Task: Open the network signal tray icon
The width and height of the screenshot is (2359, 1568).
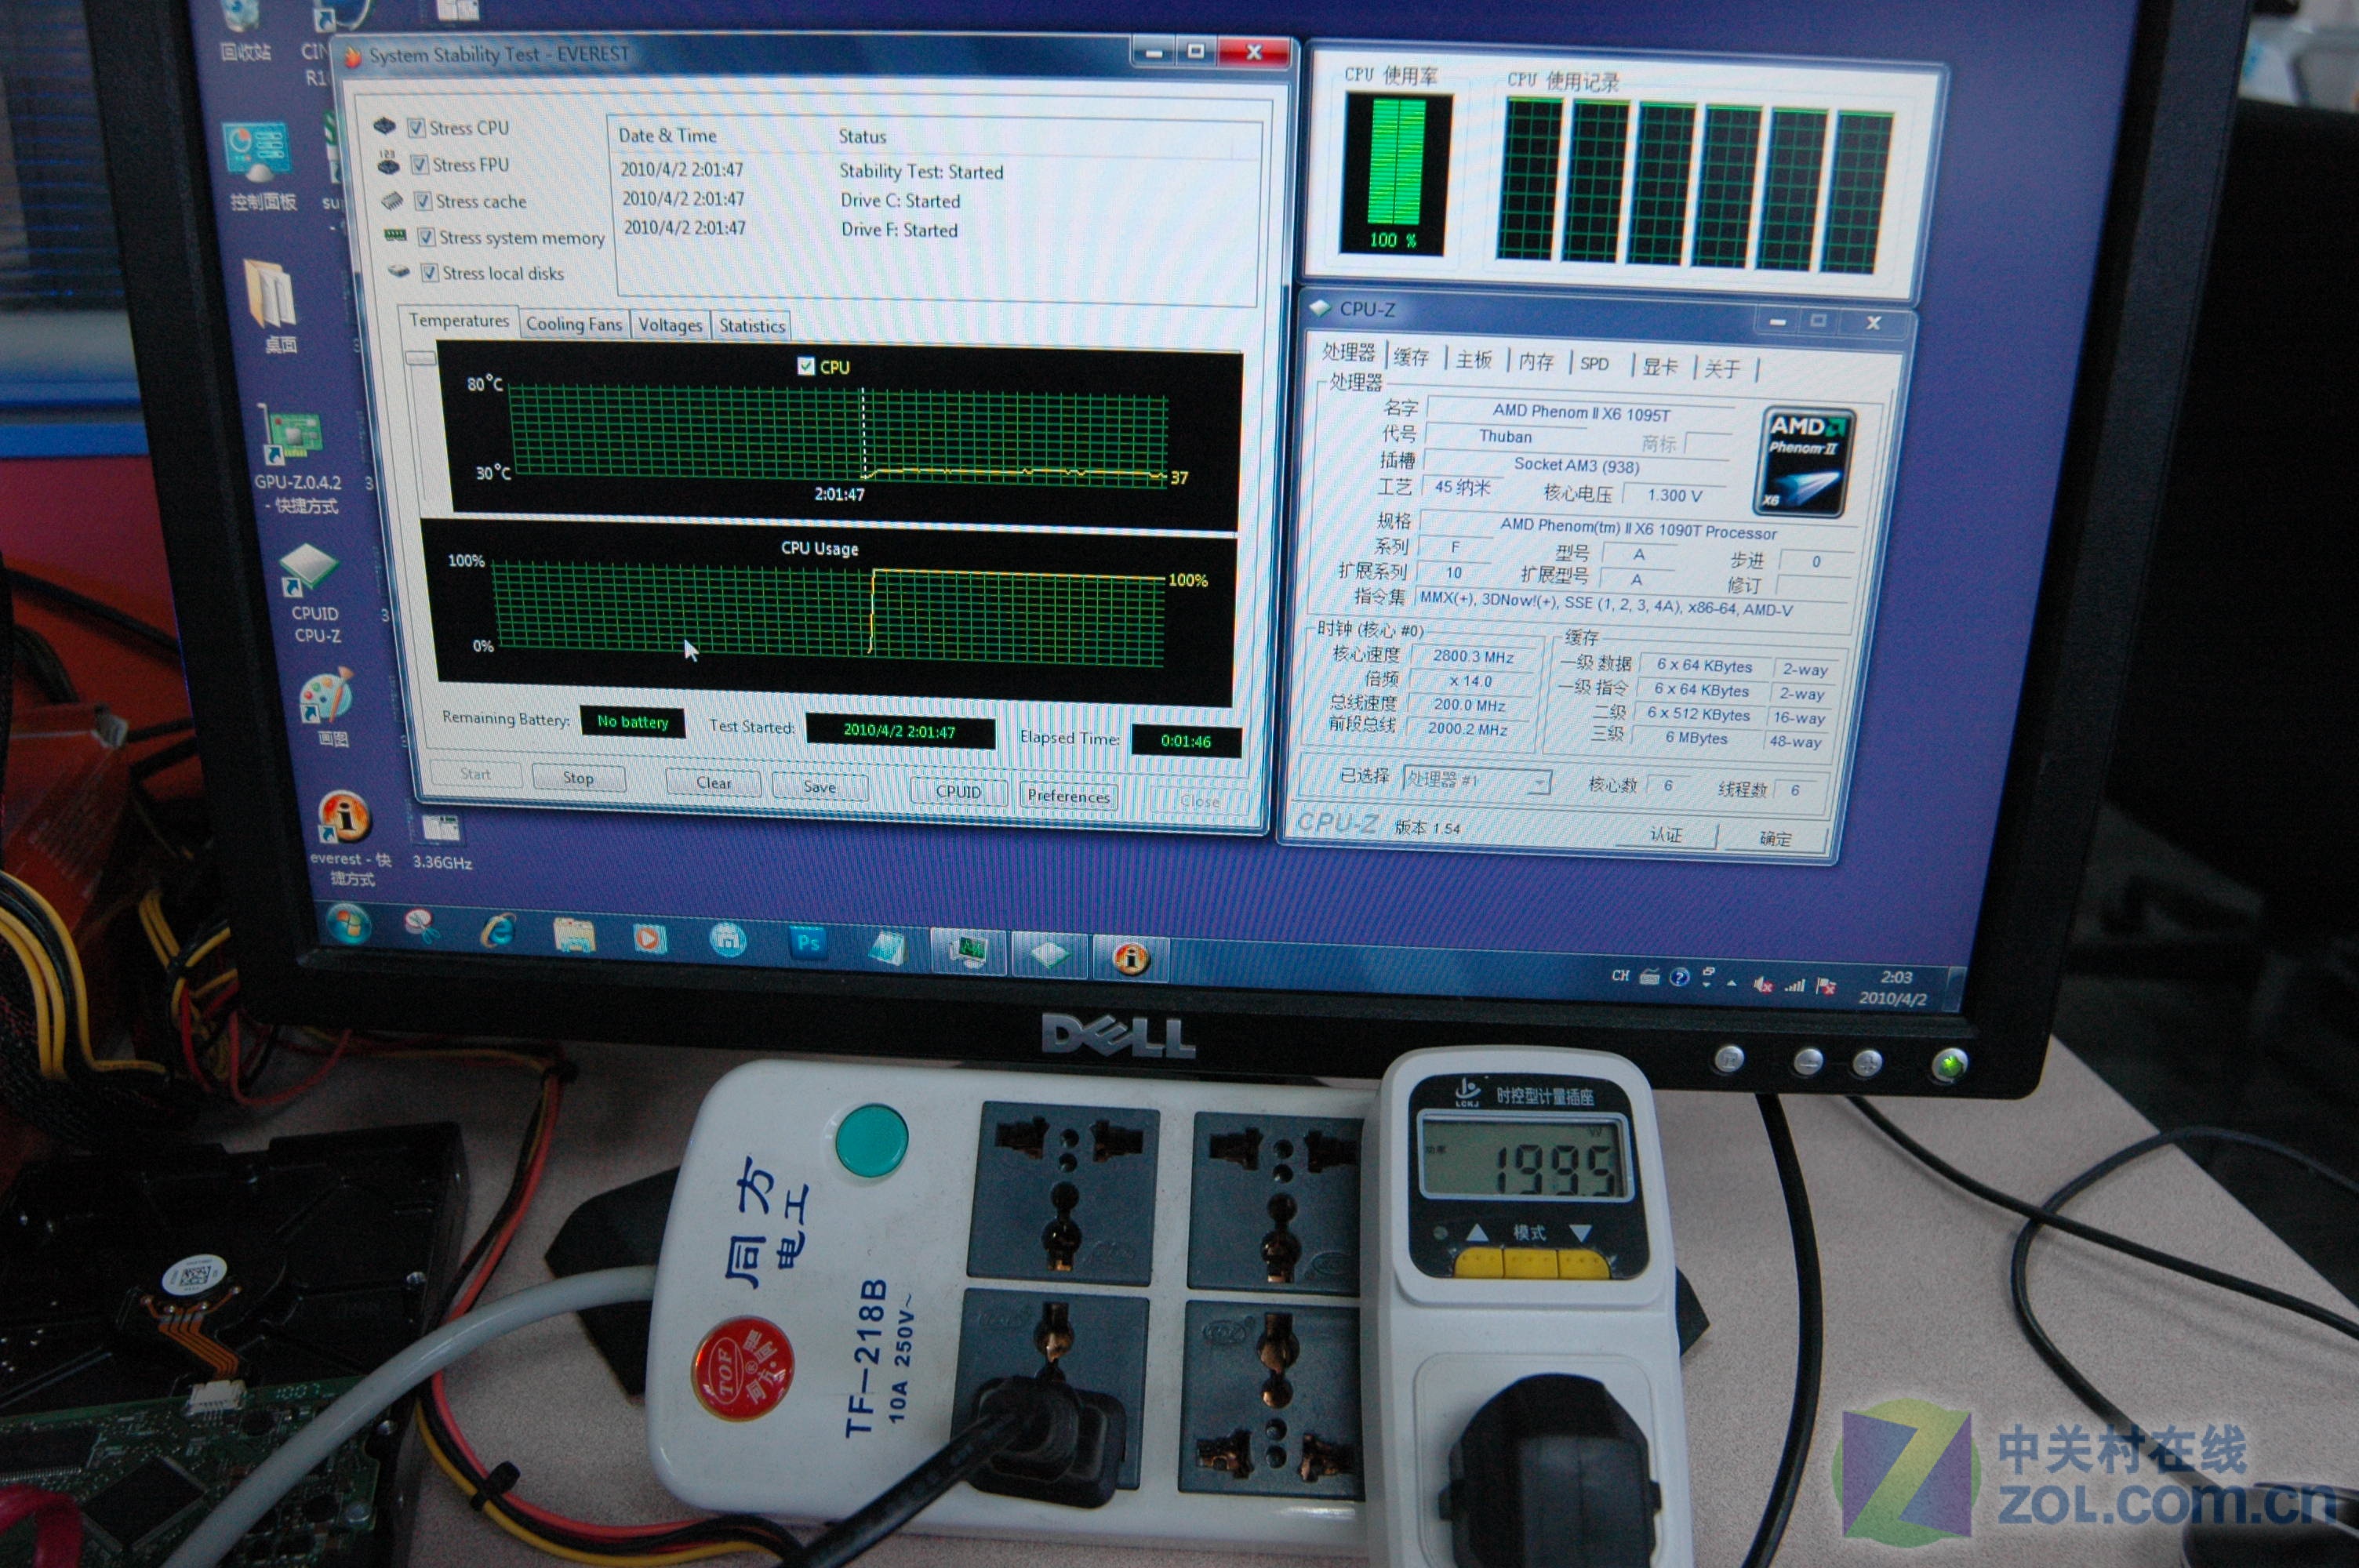Action: 1794,986
